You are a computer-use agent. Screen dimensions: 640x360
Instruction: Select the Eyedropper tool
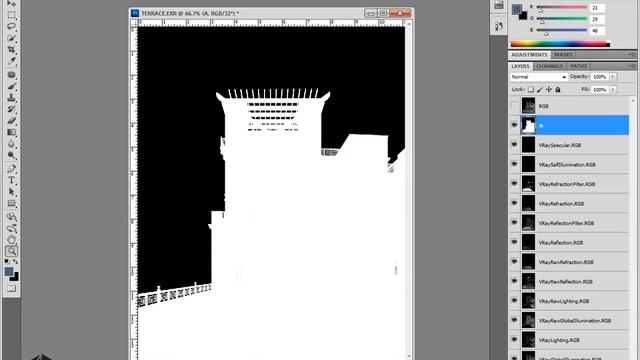click(x=11, y=61)
